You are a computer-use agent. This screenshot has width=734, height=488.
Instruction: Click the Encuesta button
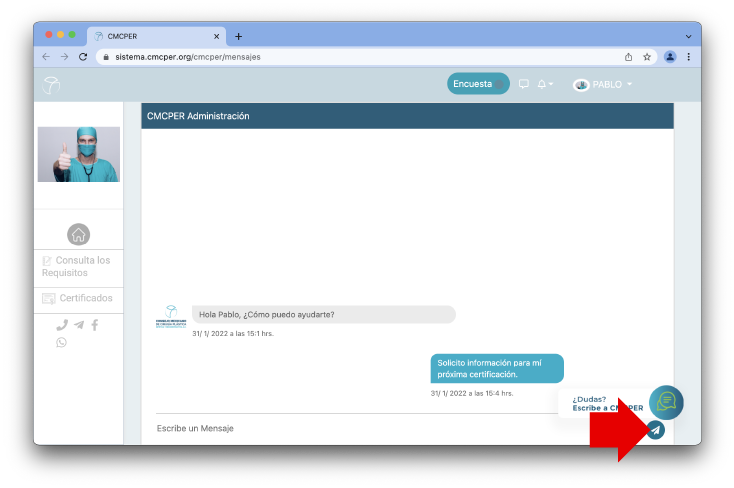point(477,84)
